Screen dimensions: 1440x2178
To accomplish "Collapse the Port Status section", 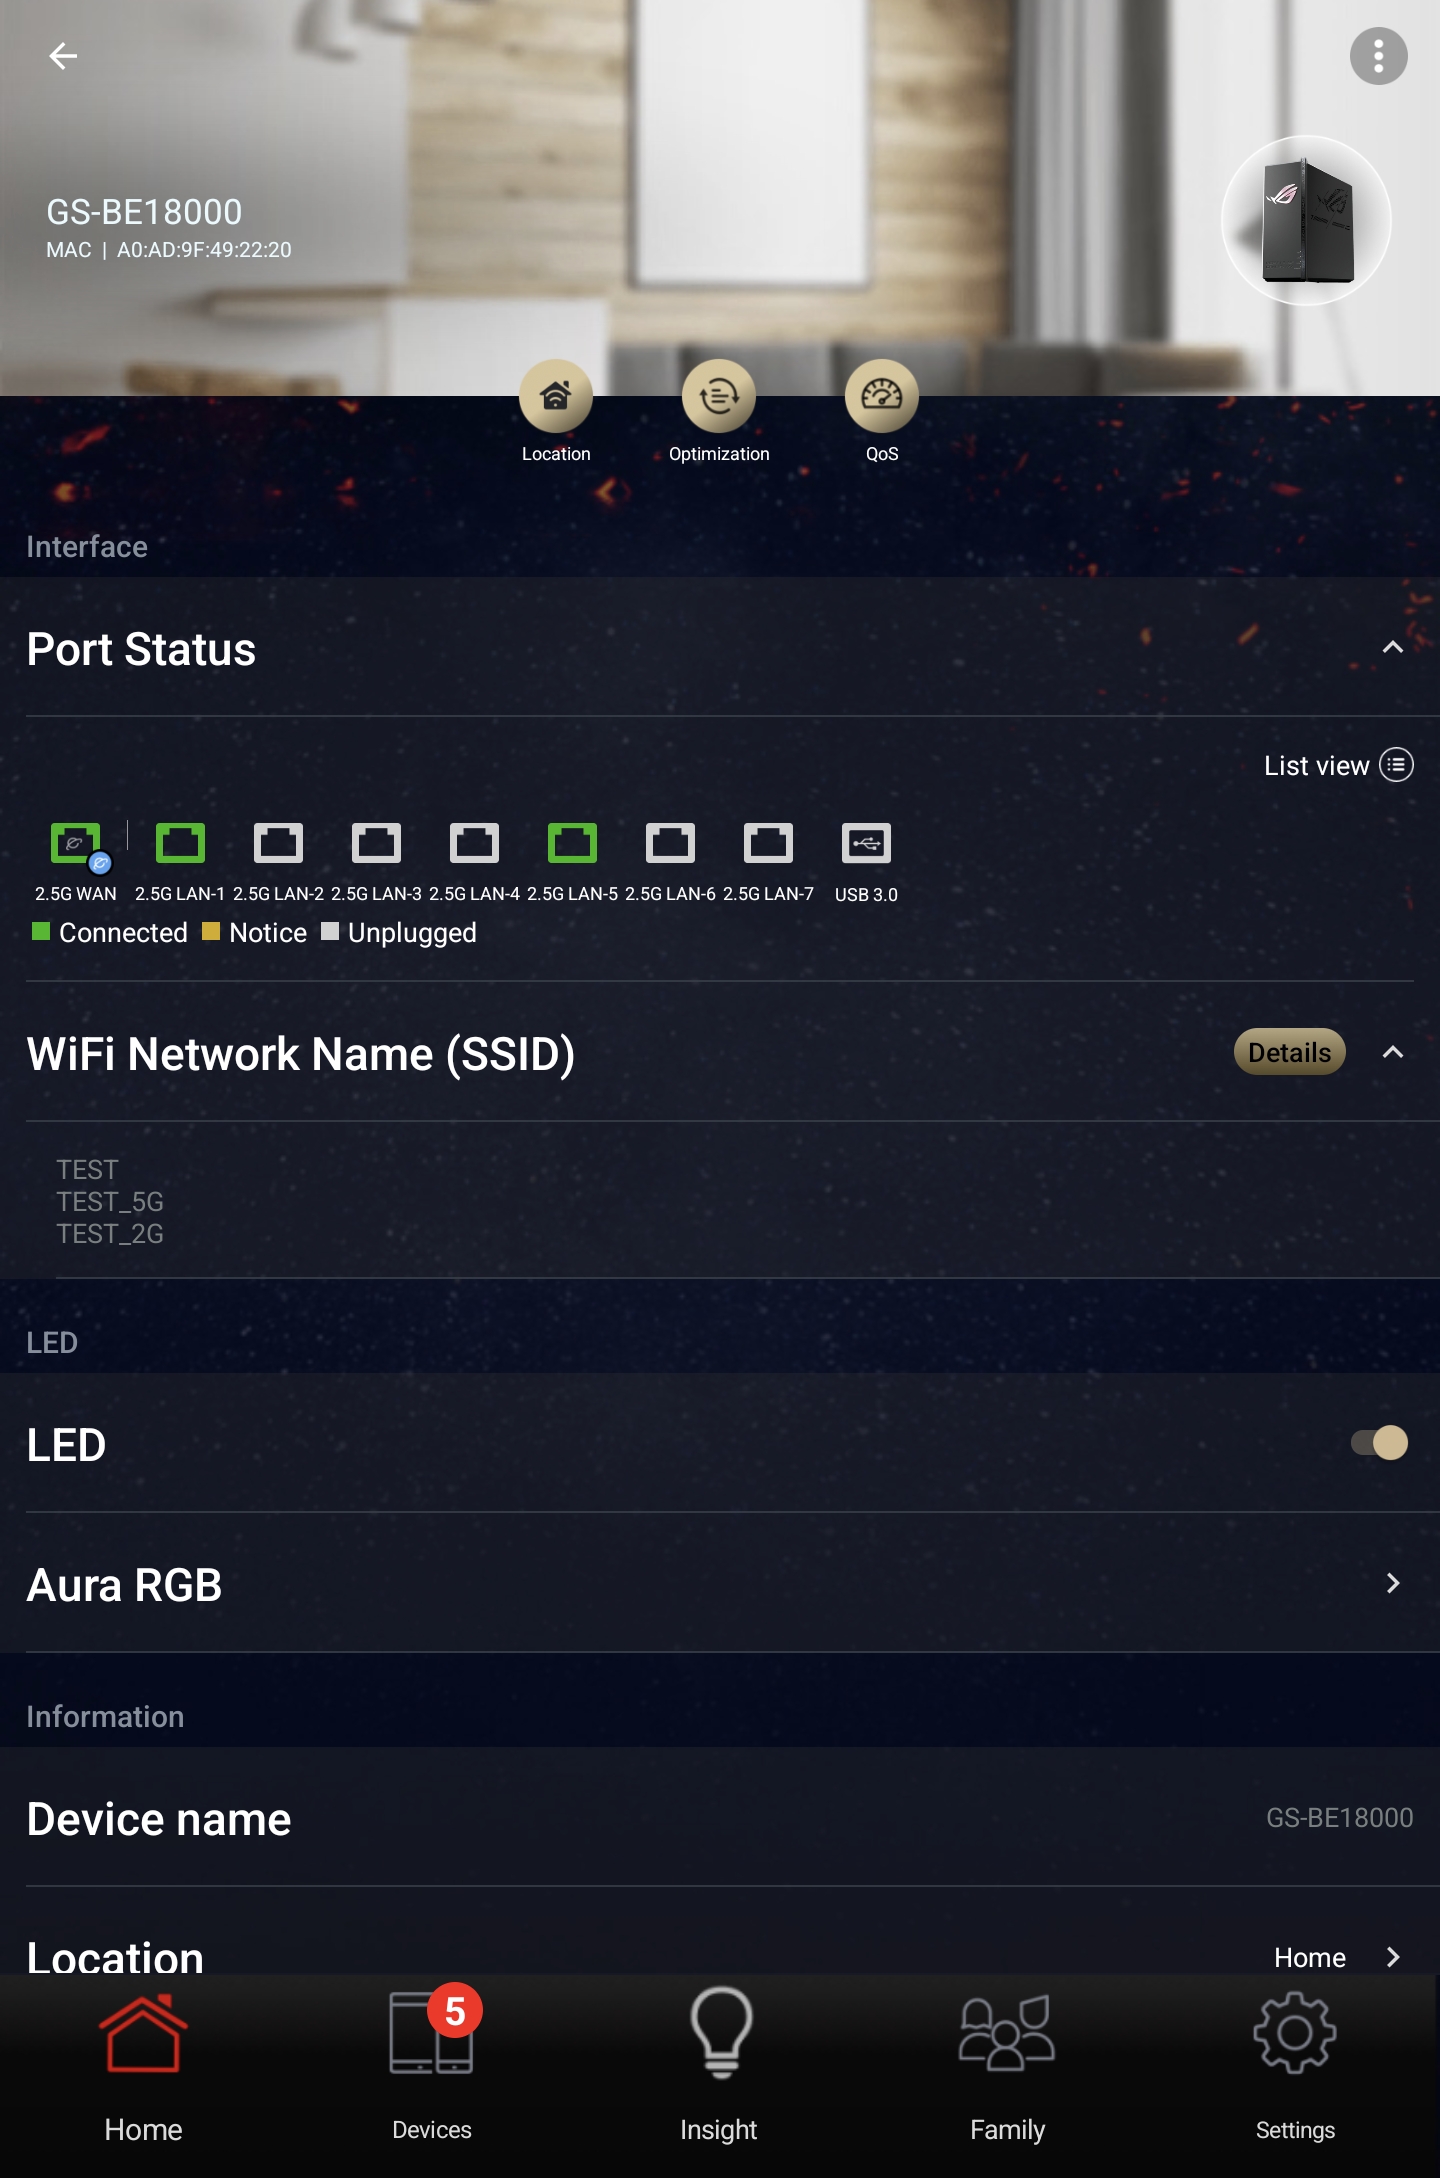I will [x=1392, y=648].
